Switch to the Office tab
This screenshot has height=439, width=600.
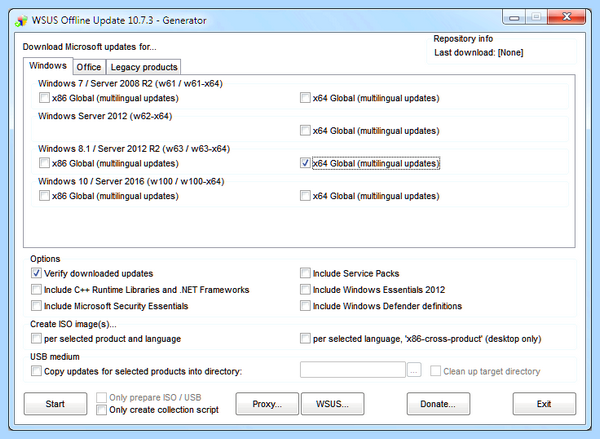tap(89, 67)
